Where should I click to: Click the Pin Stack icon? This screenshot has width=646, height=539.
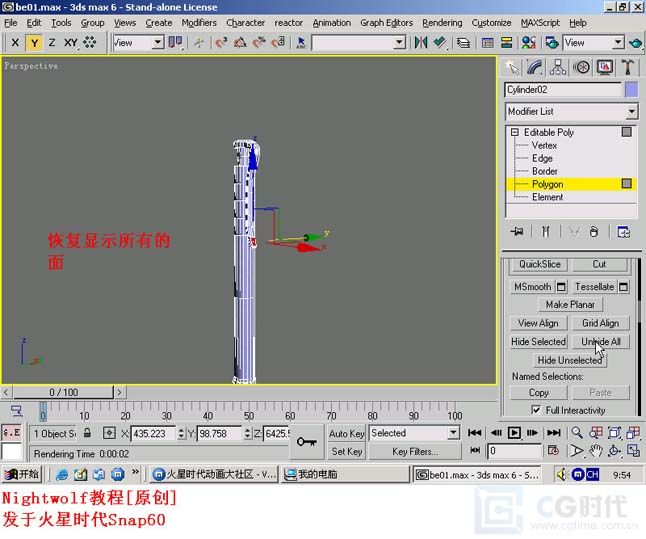(x=517, y=231)
